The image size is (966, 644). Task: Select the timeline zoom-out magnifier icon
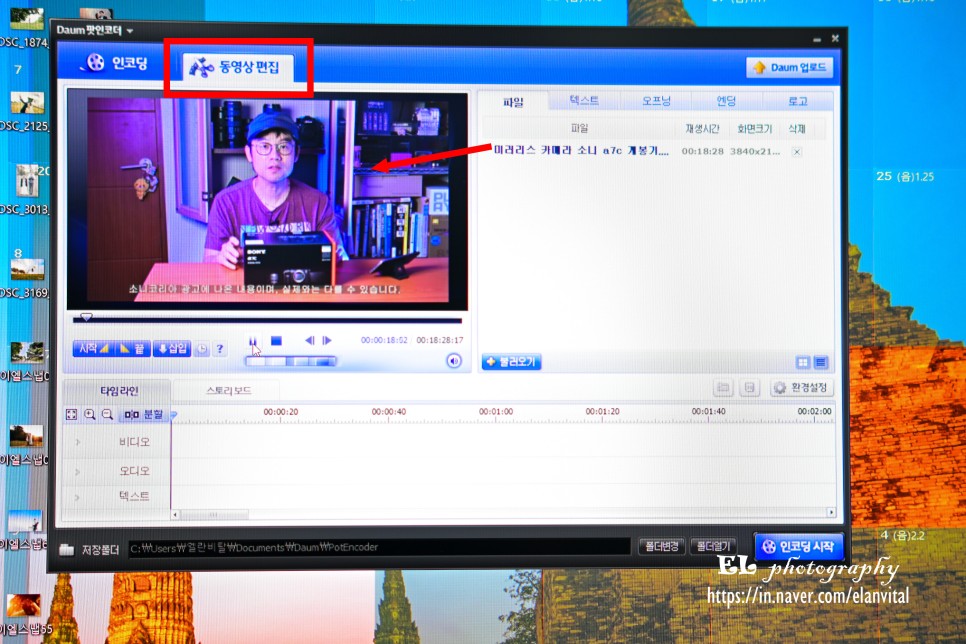coord(106,415)
